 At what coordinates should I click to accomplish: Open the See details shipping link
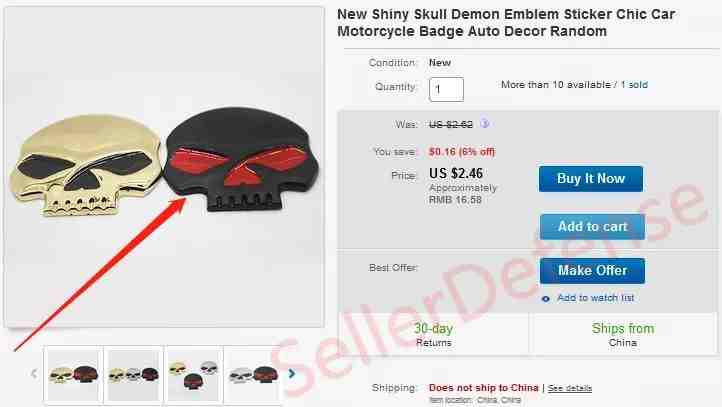click(x=570, y=388)
